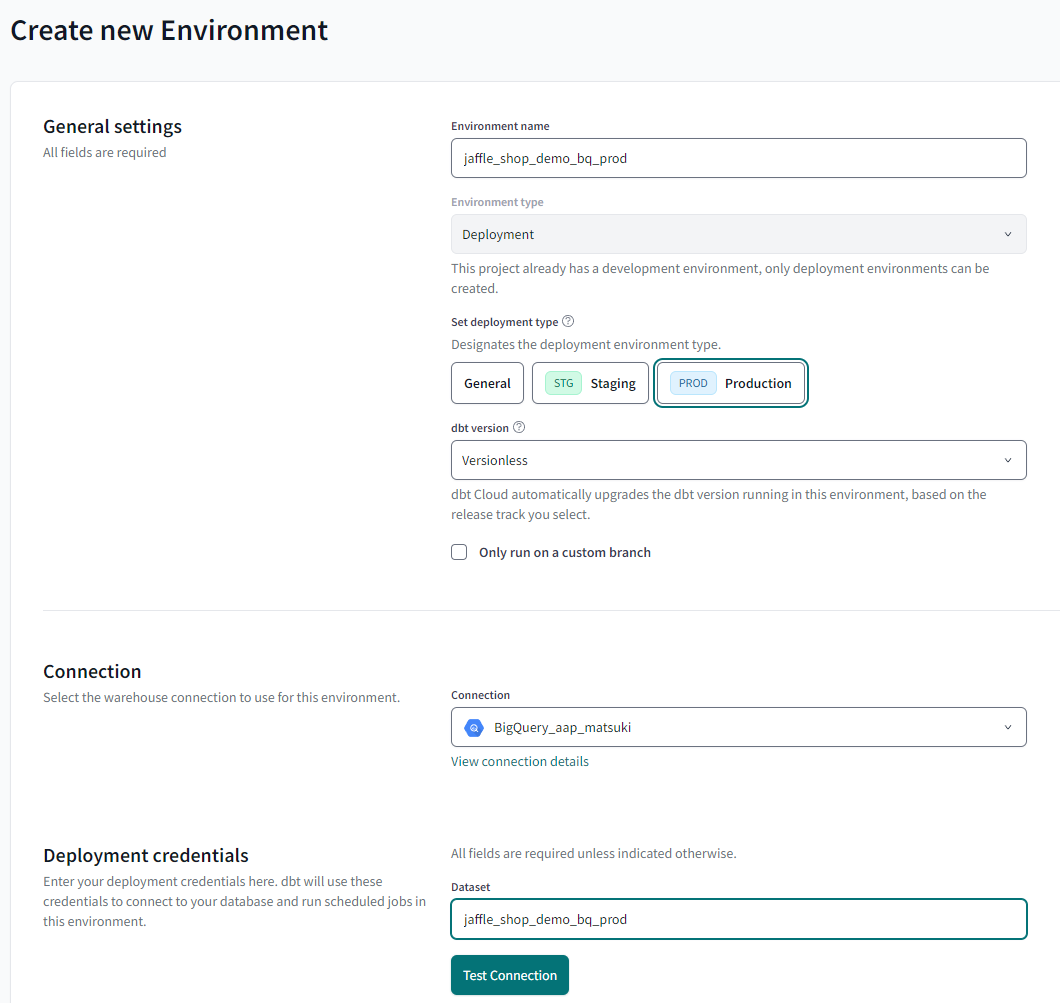Click the Deployment credentials section title
Screen dimensions: 1060x1003
146,856
